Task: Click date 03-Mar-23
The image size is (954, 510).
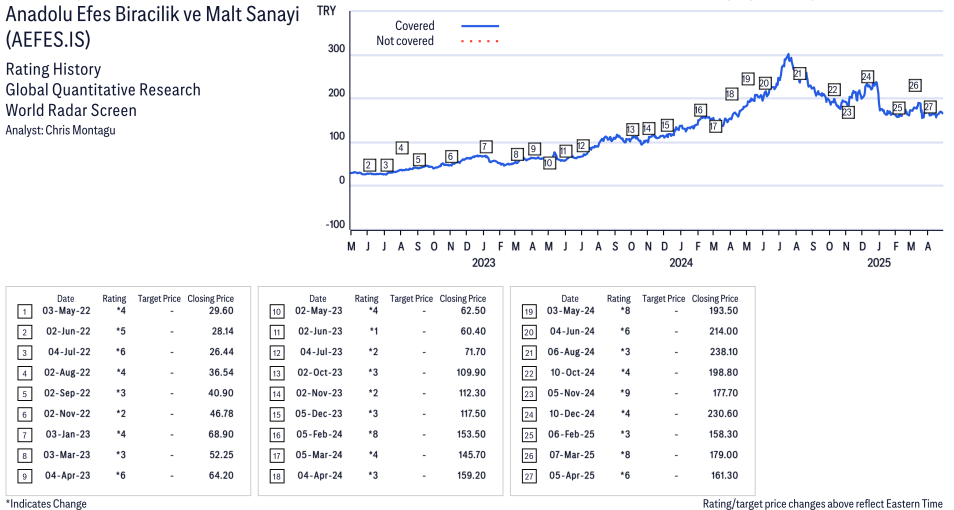Action: pos(67,455)
